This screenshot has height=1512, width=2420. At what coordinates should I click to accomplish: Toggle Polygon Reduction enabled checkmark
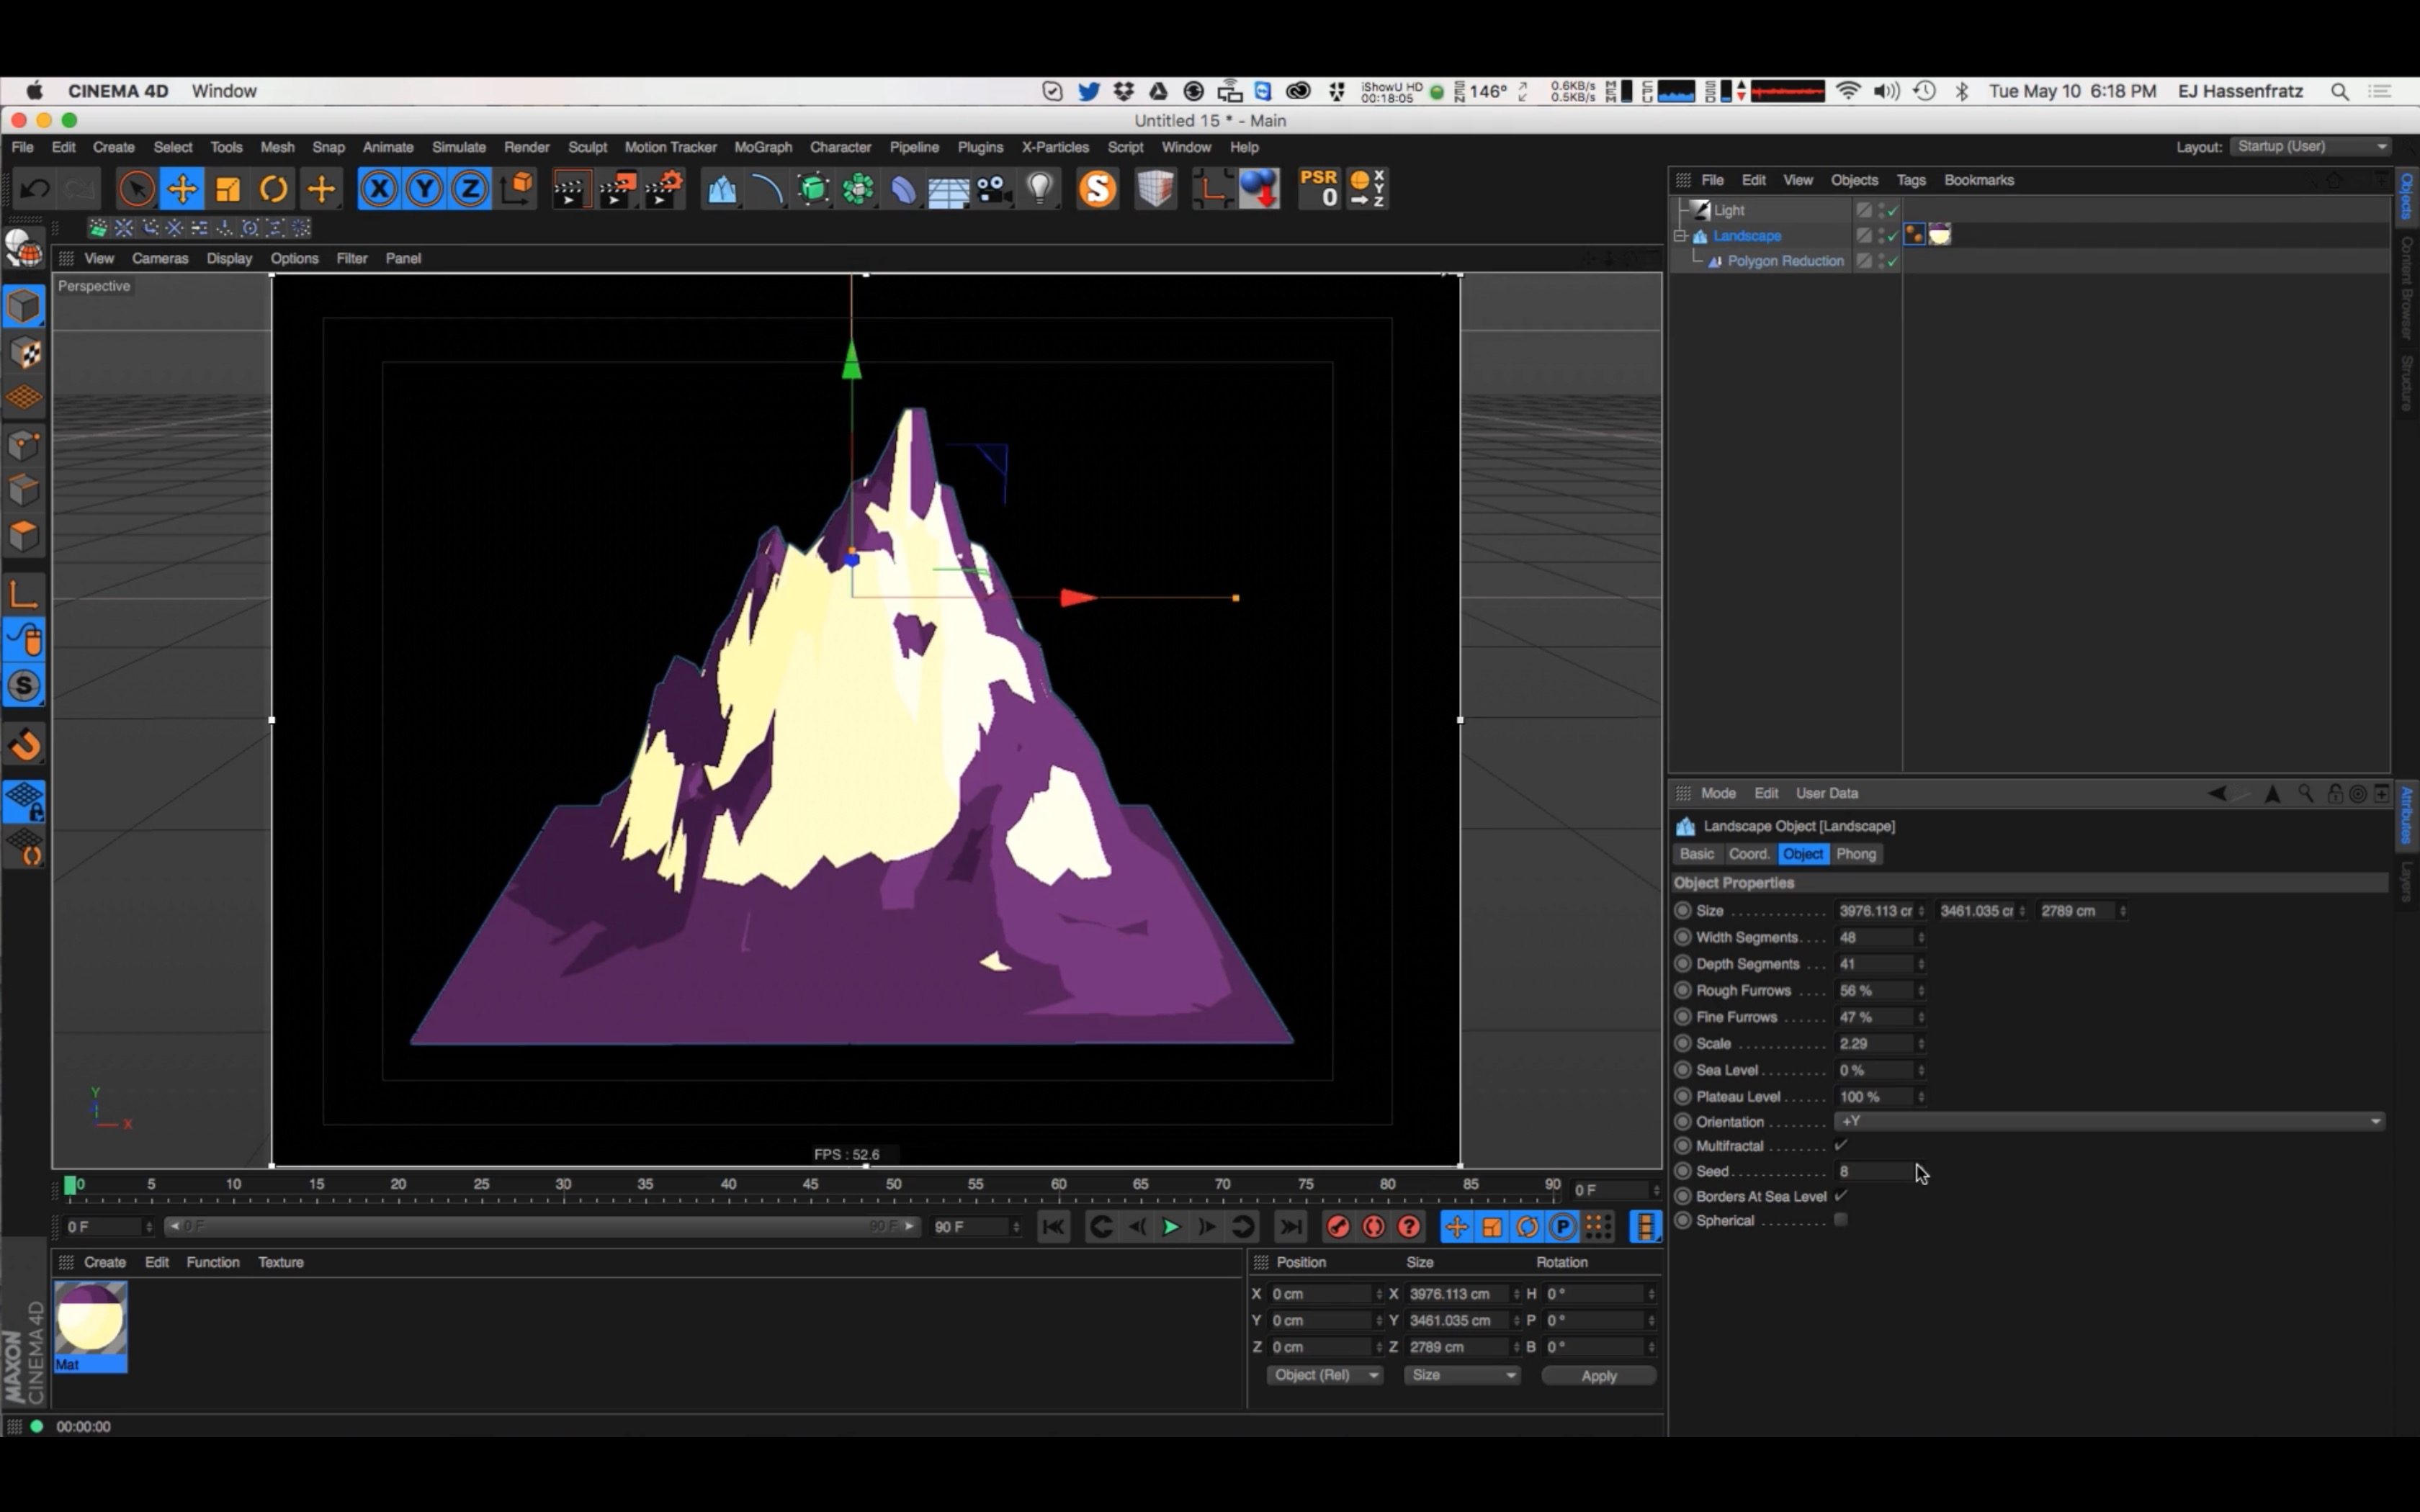coord(1893,261)
